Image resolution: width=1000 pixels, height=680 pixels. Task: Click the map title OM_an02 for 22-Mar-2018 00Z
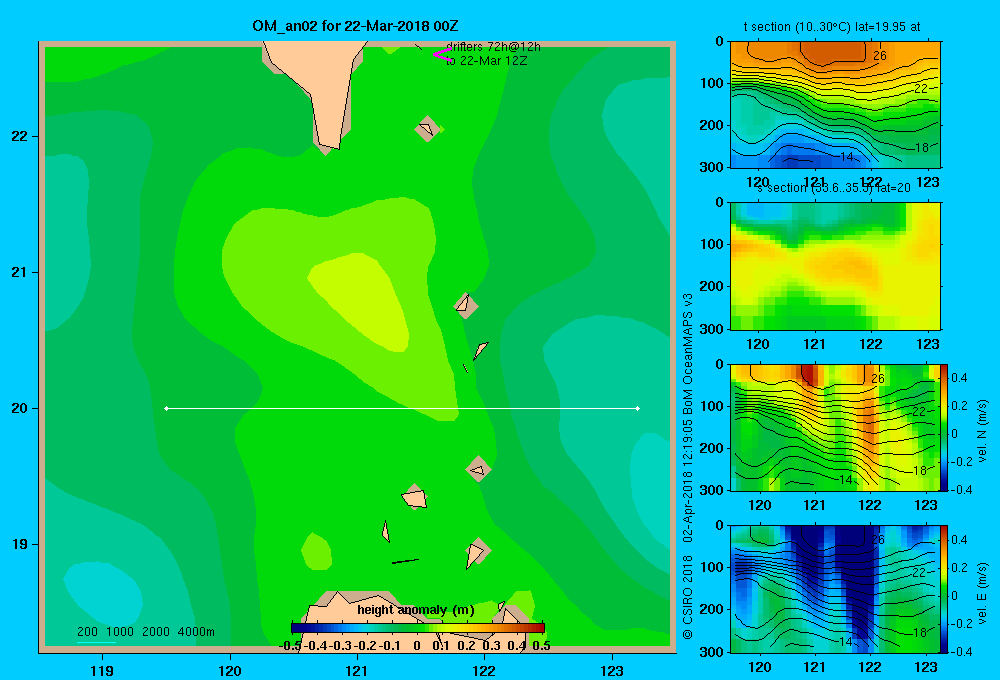pos(355,26)
